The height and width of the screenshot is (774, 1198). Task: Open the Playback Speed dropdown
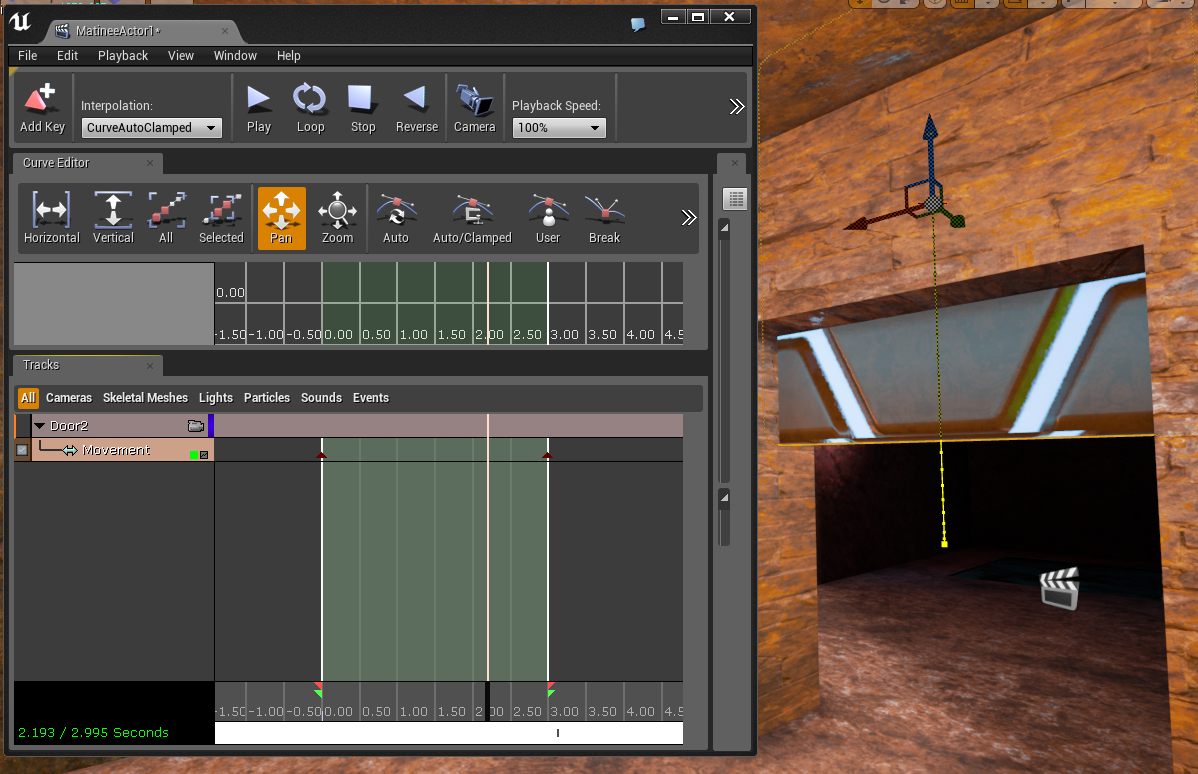558,128
